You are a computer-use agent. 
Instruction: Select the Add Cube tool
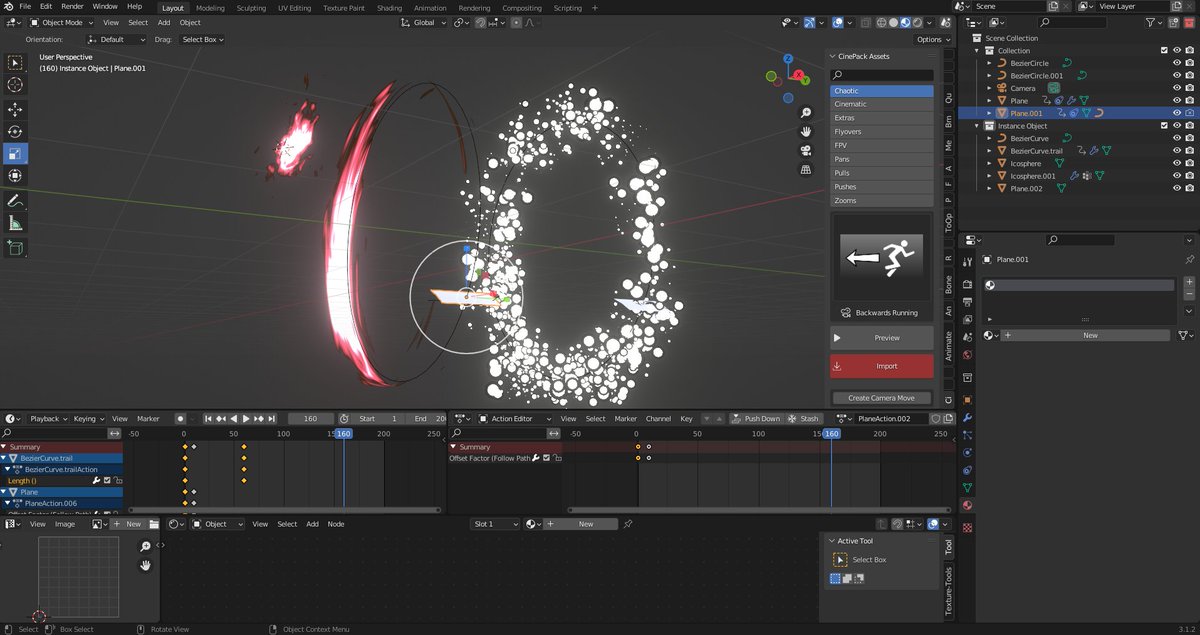pos(15,249)
